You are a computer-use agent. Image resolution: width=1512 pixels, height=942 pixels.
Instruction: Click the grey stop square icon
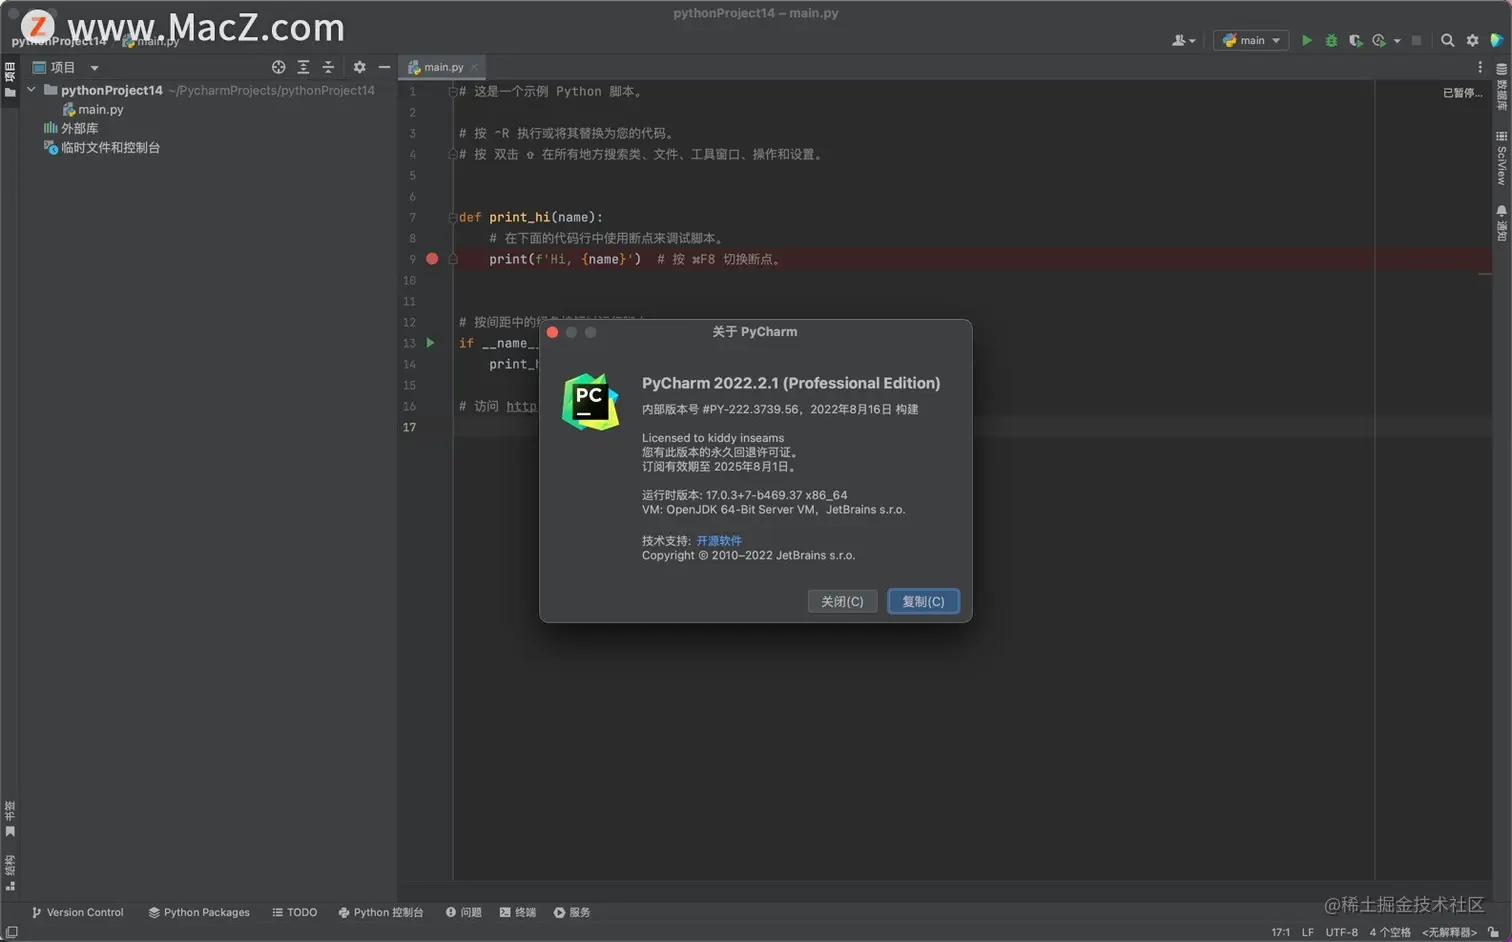(x=1416, y=40)
